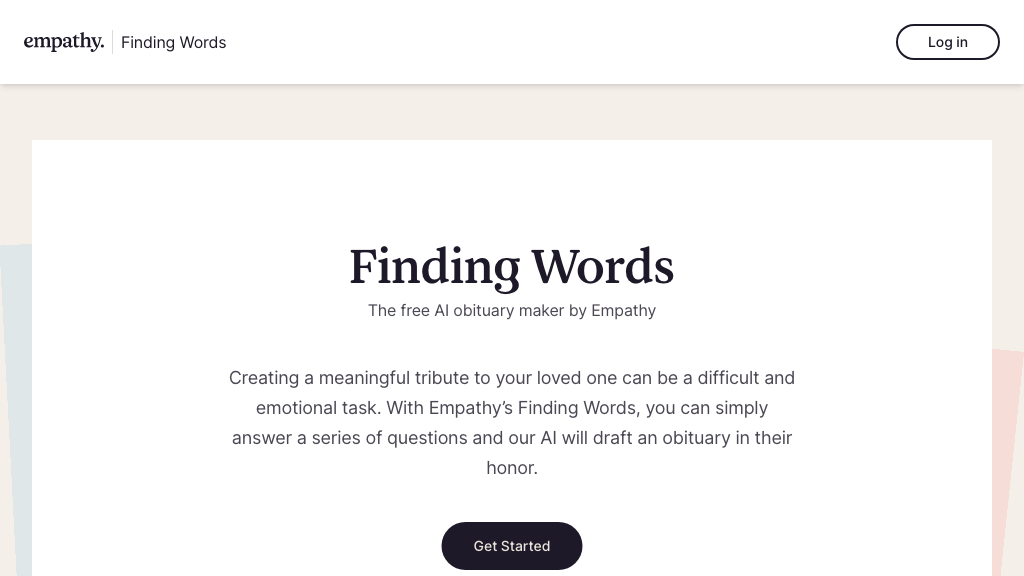1024x576 pixels.
Task: Open the Log in page
Action: pyautogui.click(x=947, y=42)
